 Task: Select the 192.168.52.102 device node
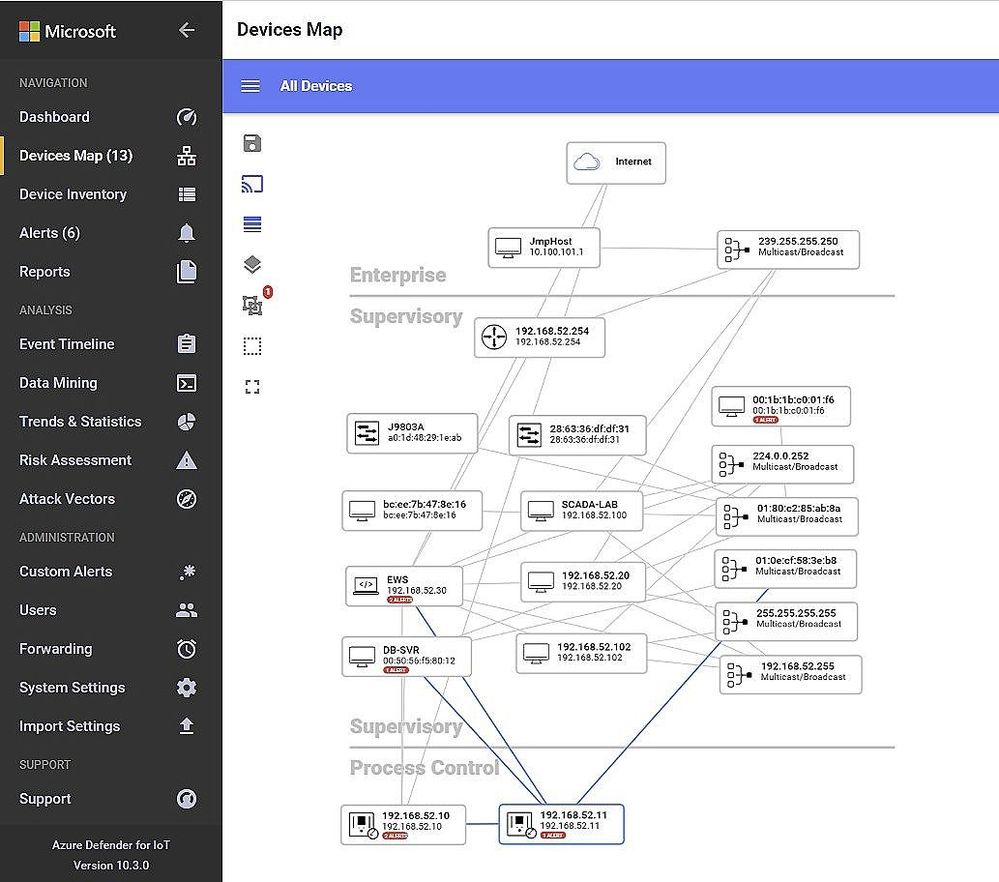(582, 653)
